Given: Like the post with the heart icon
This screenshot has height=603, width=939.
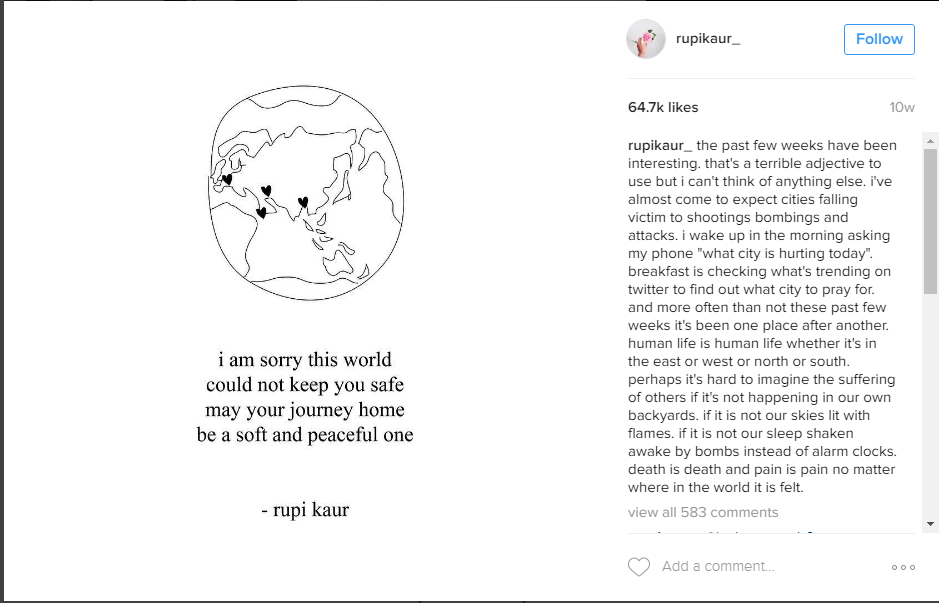Looking at the screenshot, I should pyautogui.click(x=639, y=567).
